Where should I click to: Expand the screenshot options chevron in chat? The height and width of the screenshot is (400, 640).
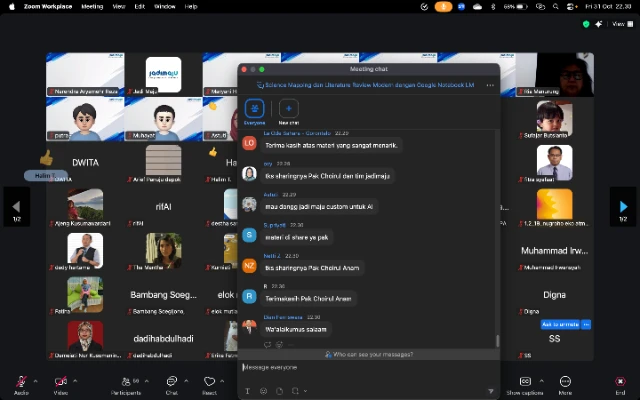pos(305,391)
